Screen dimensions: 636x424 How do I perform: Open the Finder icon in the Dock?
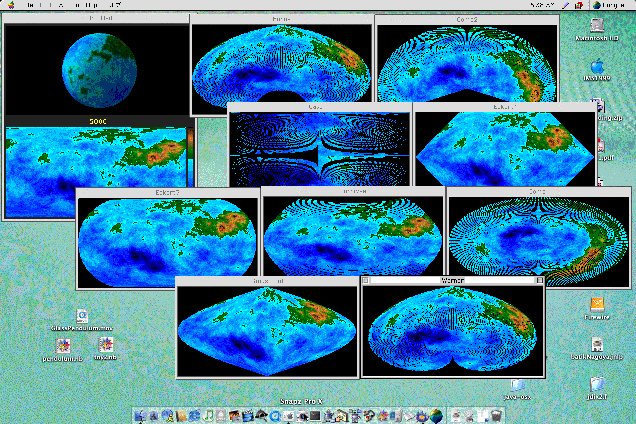coord(140,416)
